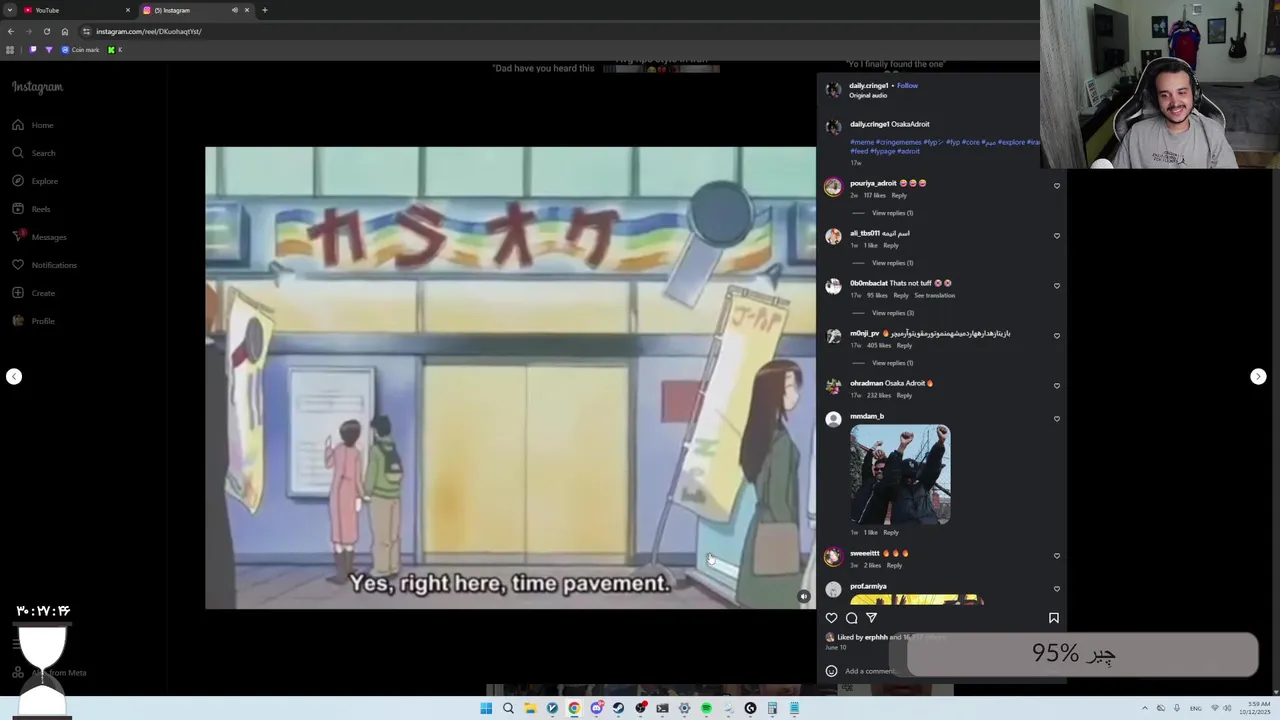
Task: Reply to pouriya_adroit's comment
Action: click(899, 196)
